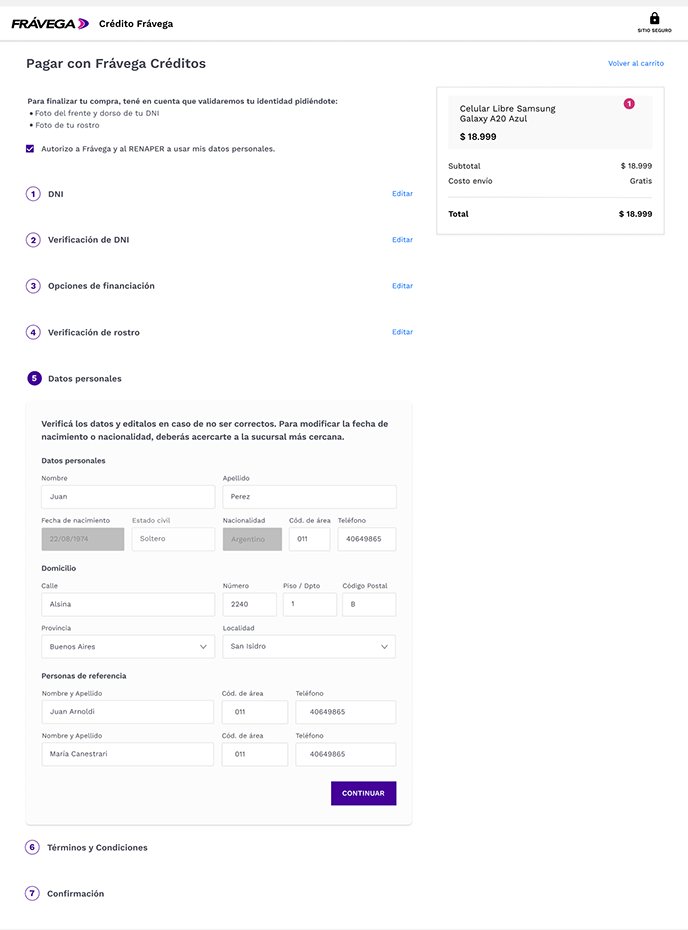Click the Número field containing 2240

pos(249,604)
